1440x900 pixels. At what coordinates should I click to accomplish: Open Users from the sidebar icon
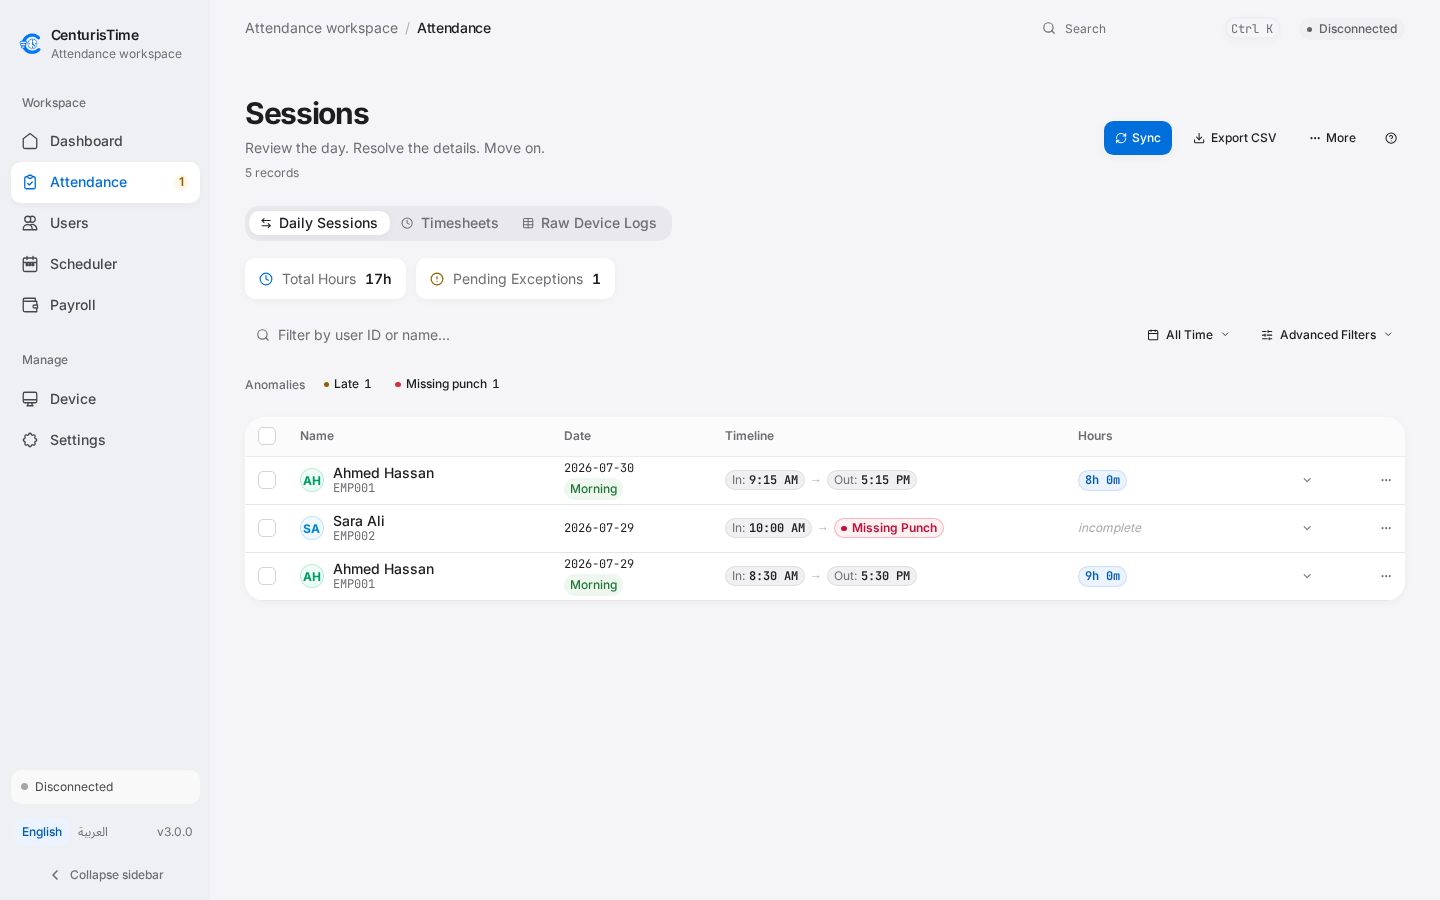pos(30,223)
